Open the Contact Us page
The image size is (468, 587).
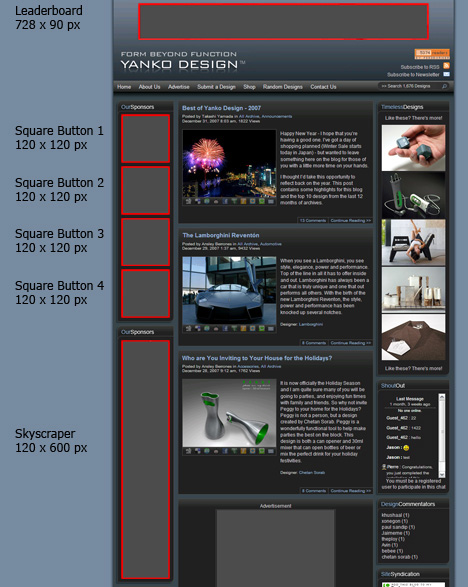coord(323,87)
